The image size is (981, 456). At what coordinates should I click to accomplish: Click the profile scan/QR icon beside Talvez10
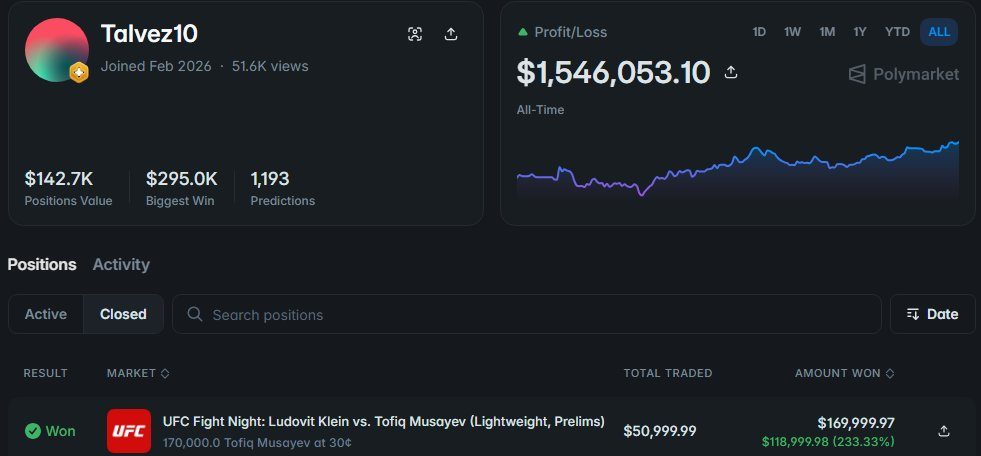[415, 34]
